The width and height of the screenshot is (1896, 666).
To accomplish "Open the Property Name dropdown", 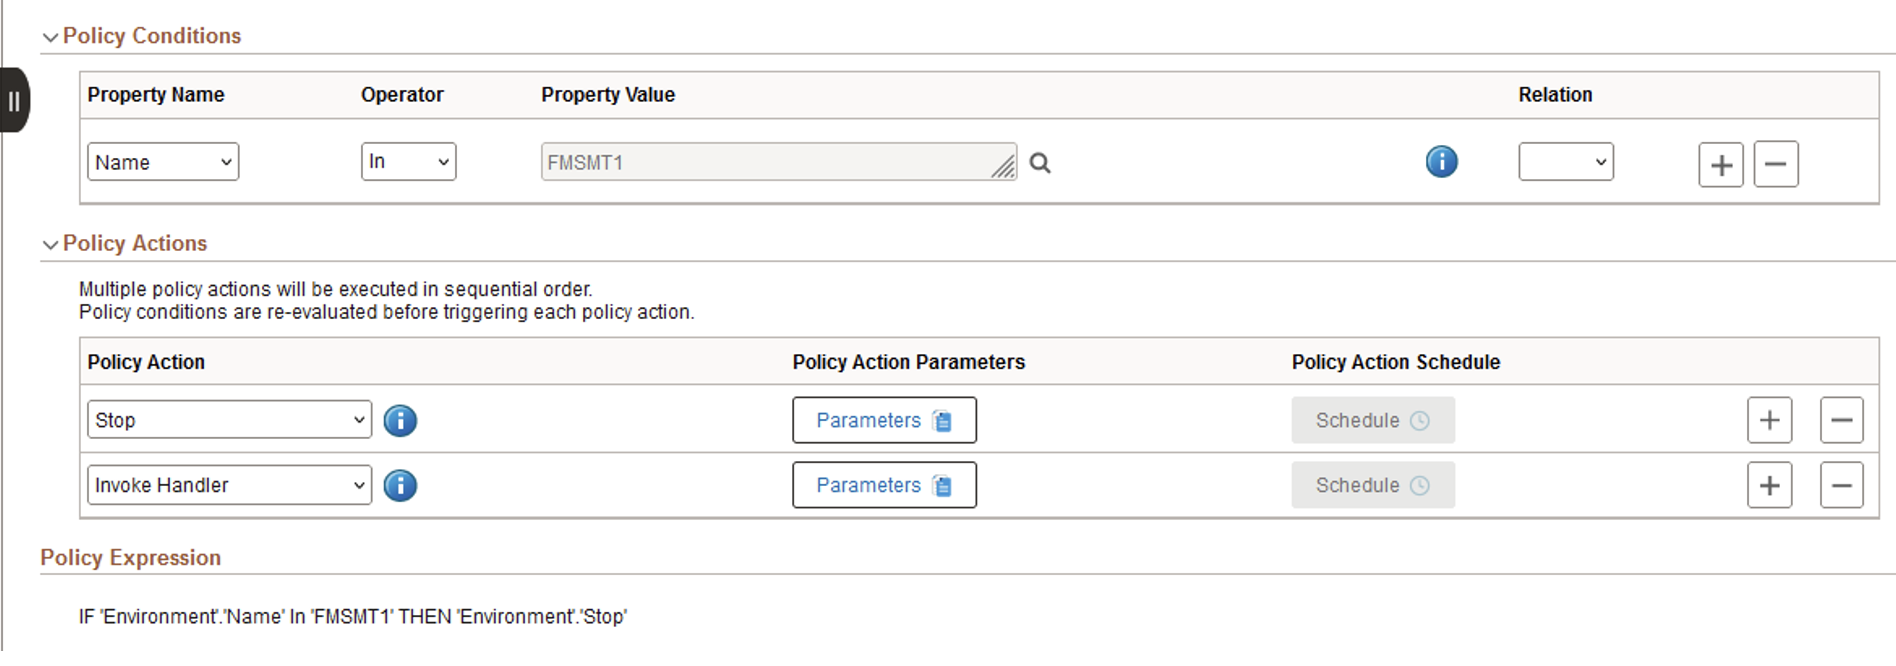I will tap(163, 162).
